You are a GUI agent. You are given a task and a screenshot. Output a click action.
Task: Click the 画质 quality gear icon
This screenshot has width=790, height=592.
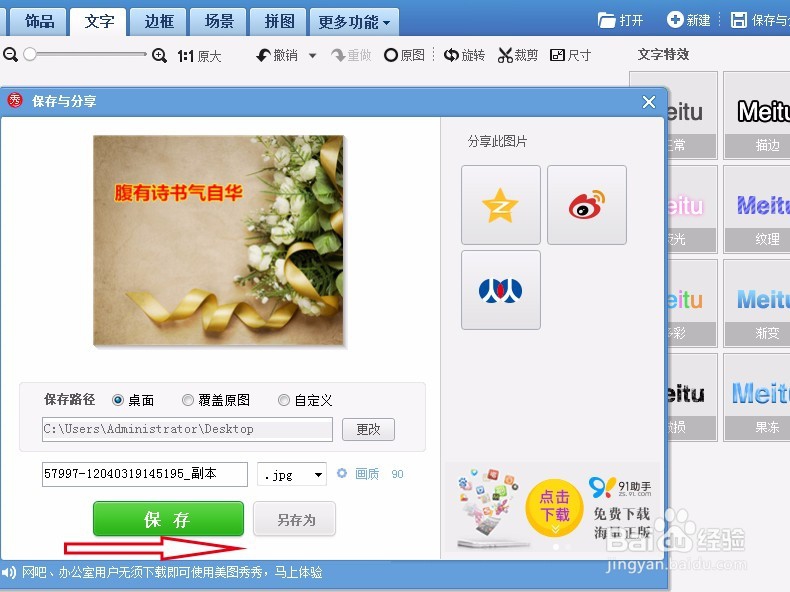(342, 473)
